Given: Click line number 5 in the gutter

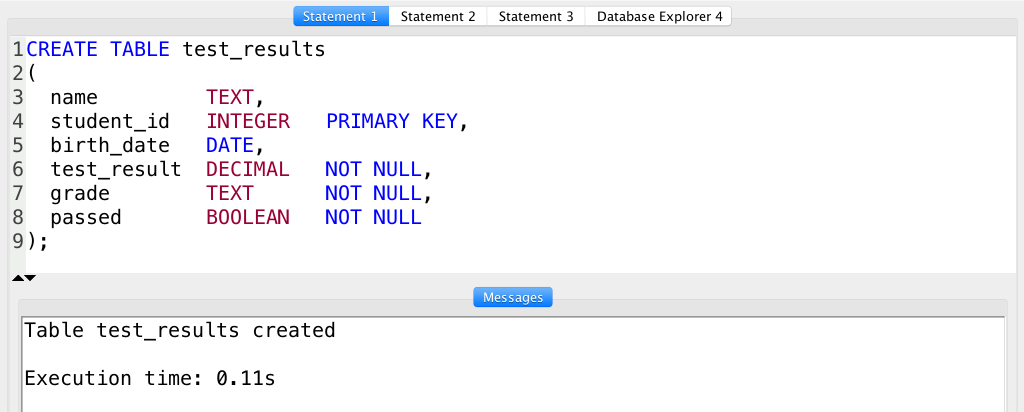Looking at the screenshot, I should 18,145.
